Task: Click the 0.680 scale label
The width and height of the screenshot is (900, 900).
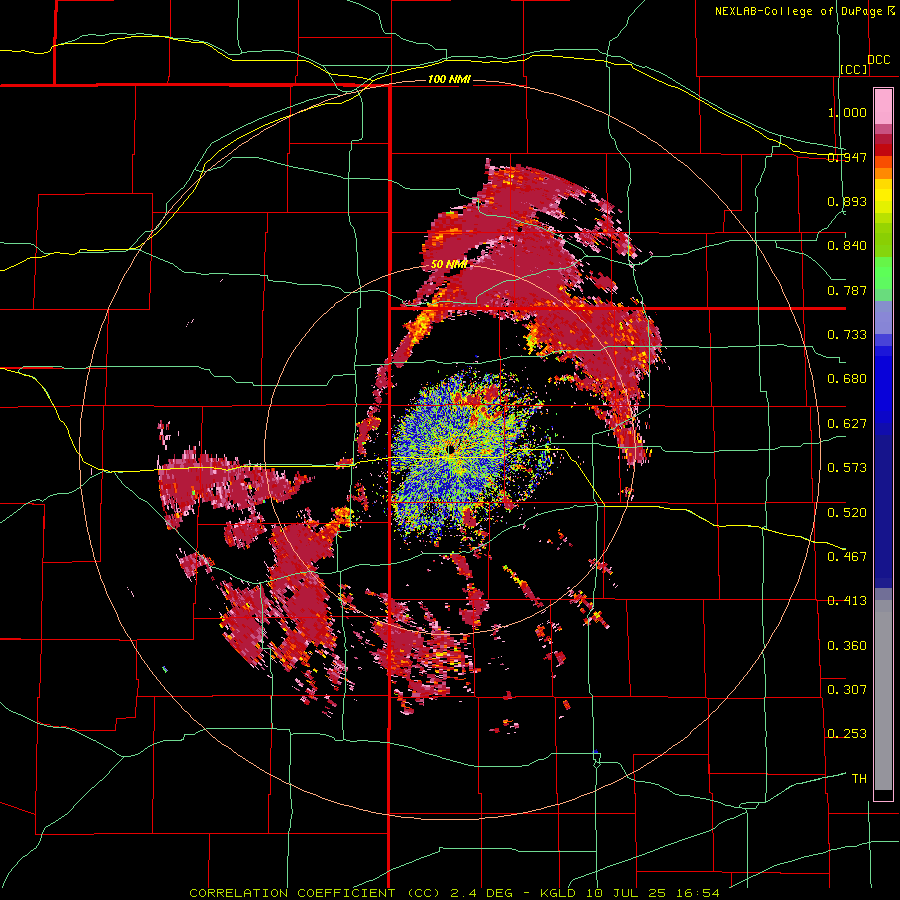Action: (x=847, y=378)
